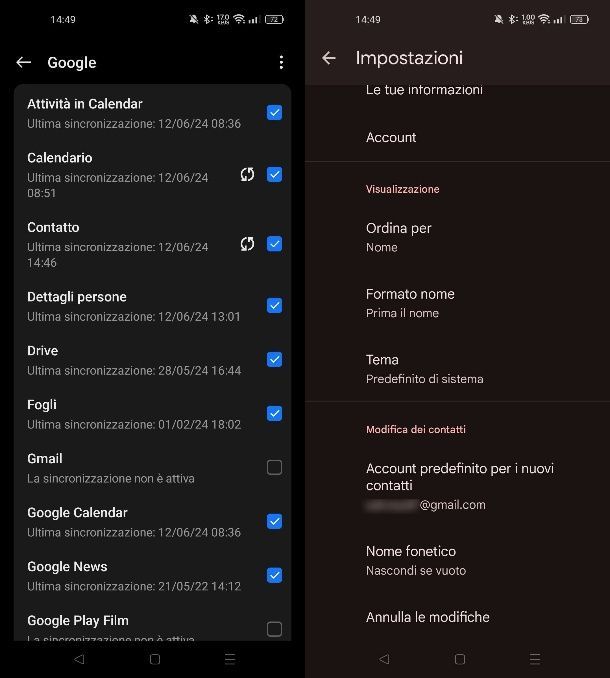Tap the home button on the right phone
Viewport: 610px width, 678px height.
460,659
